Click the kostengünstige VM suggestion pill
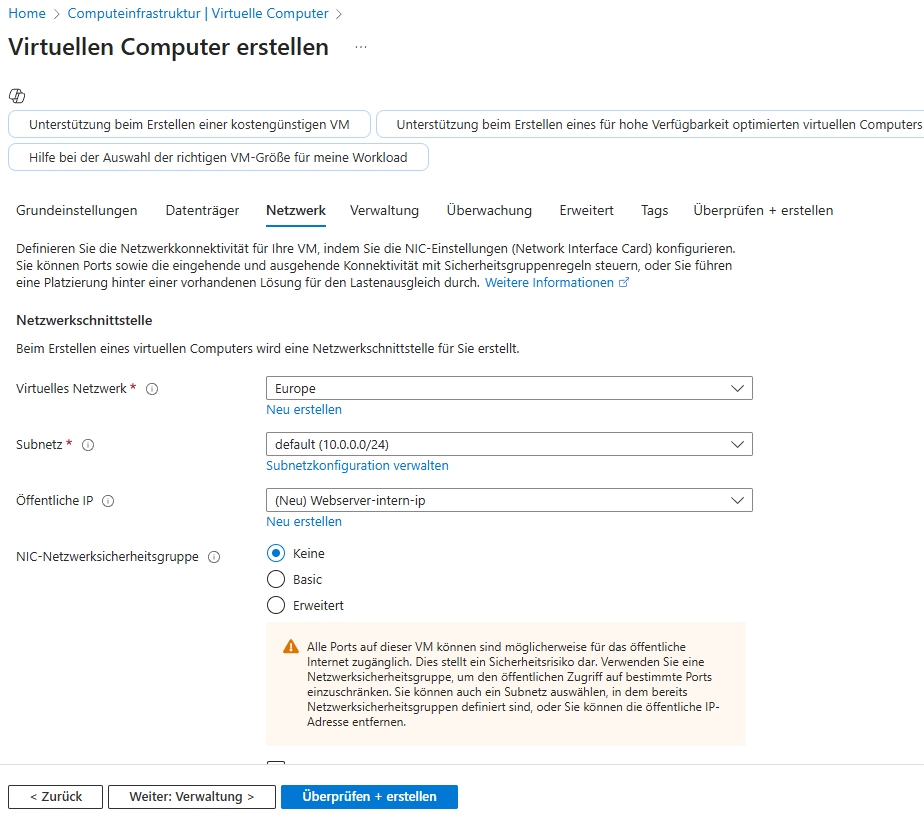Viewport: 924px width, 833px height. (x=189, y=125)
